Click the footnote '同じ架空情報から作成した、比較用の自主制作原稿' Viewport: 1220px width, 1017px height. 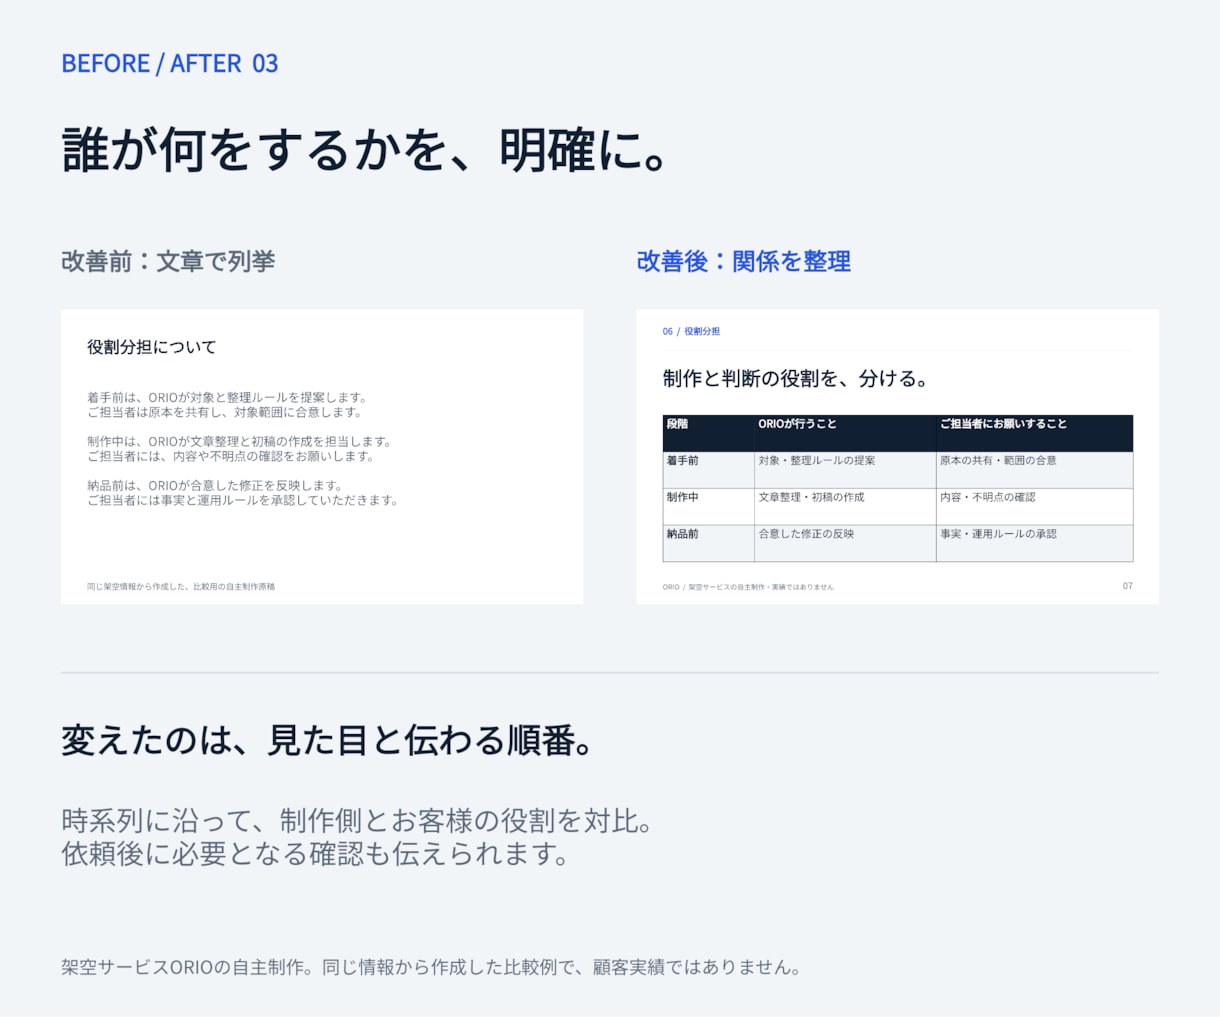pos(181,586)
